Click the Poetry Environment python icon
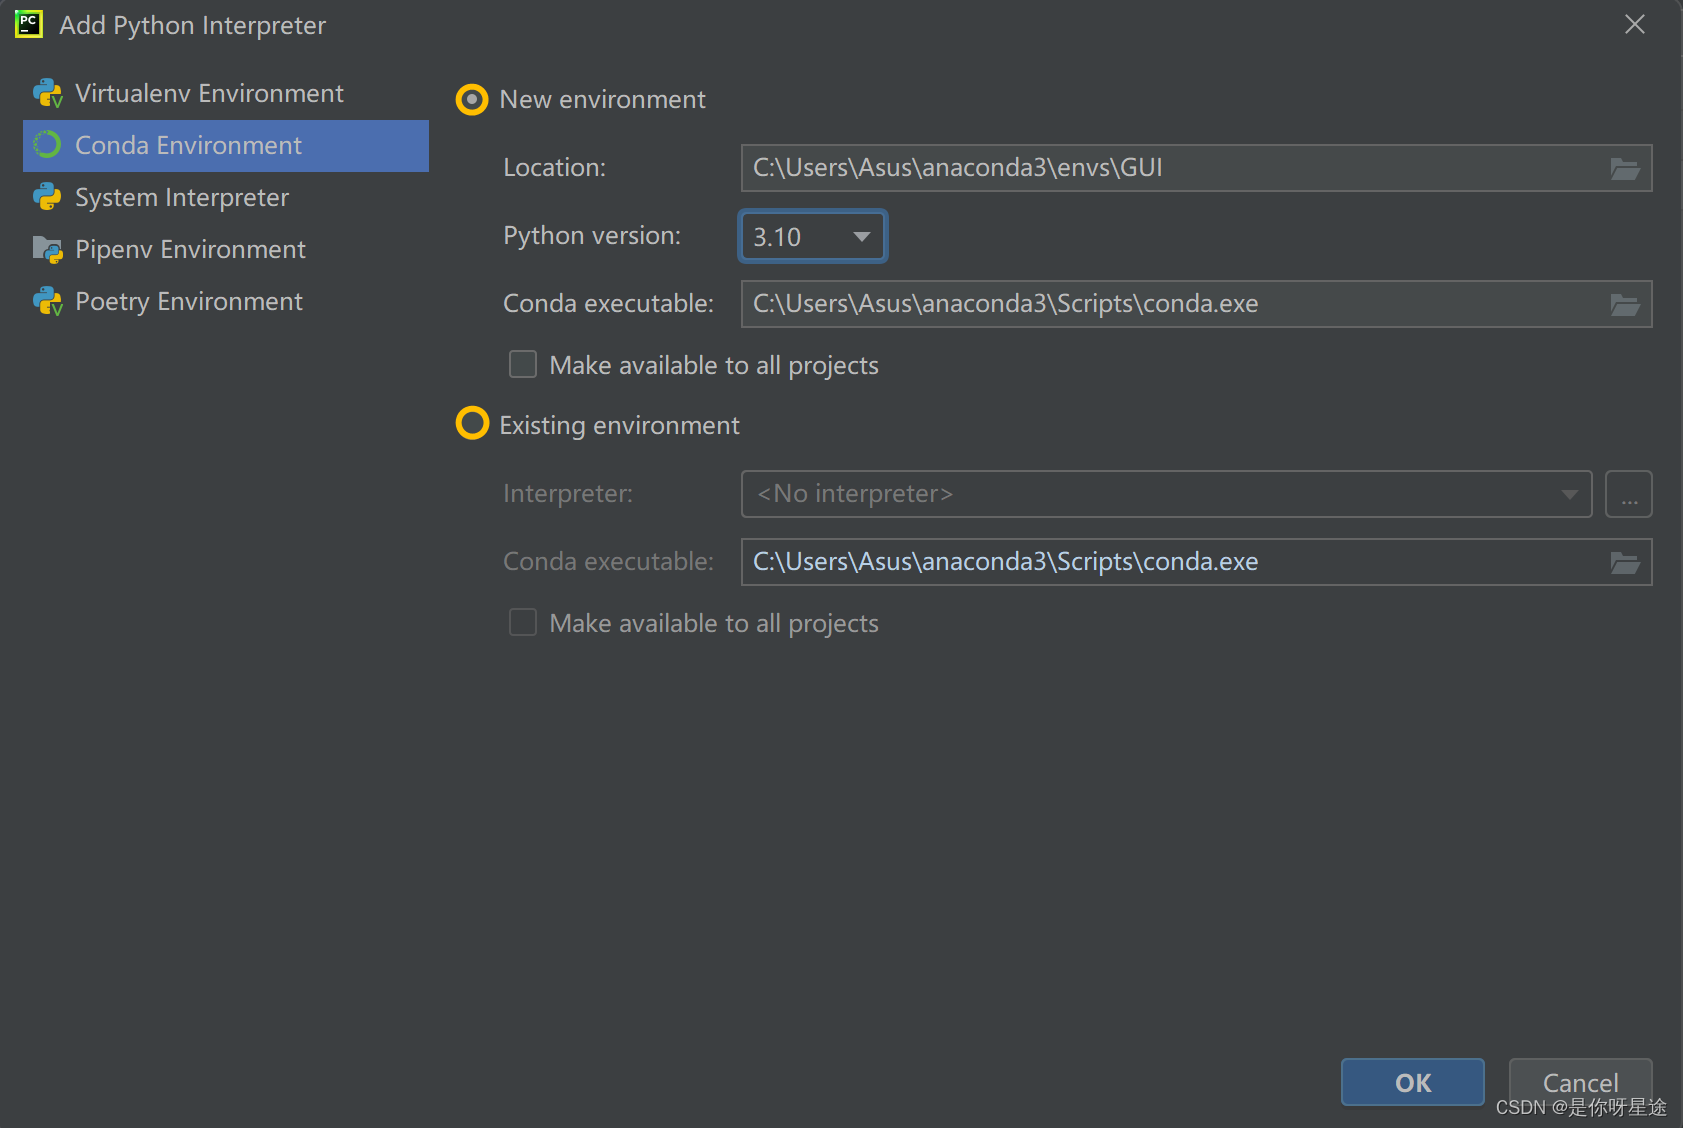Image resolution: width=1683 pixels, height=1128 pixels. (x=47, y=301)
